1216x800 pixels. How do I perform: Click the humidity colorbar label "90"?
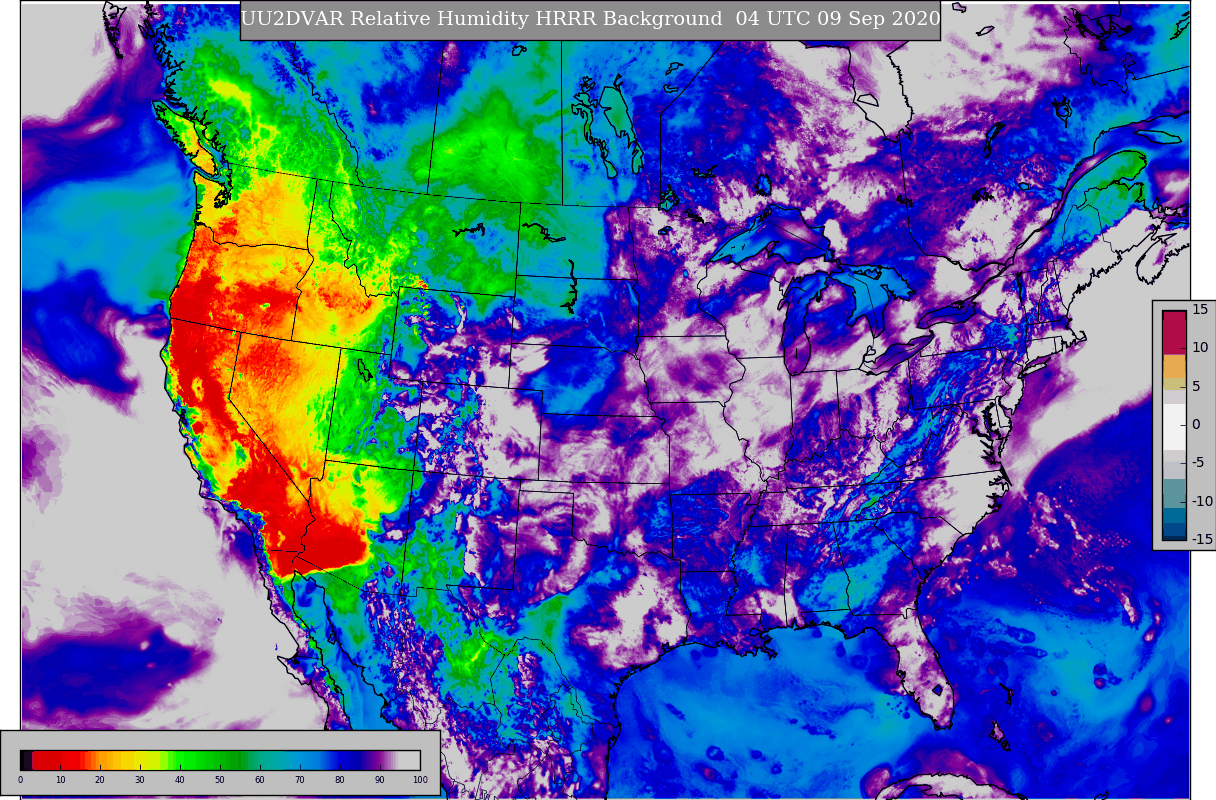(379, 780)
